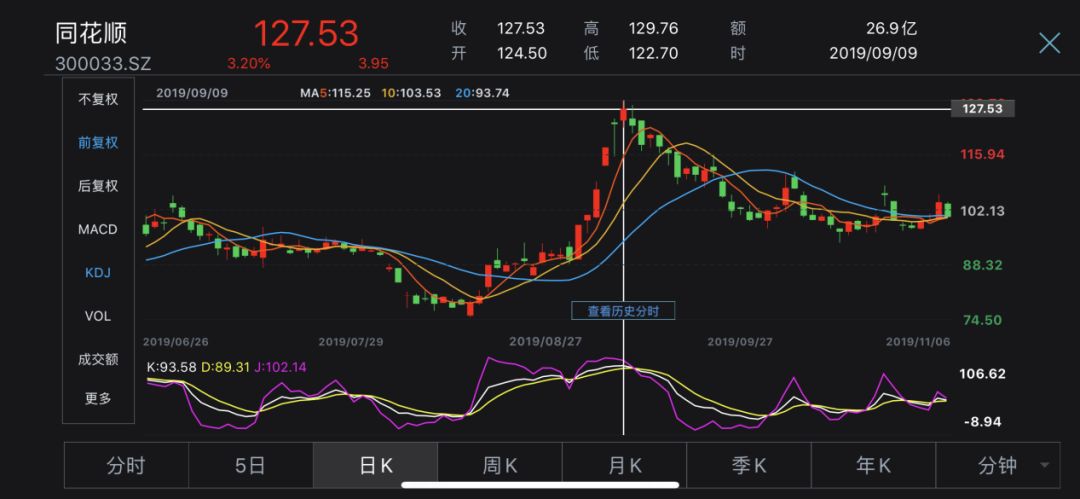Switch indicator to KDJ
Viewport: 1080px width, 499px height.
click(98, 273)
